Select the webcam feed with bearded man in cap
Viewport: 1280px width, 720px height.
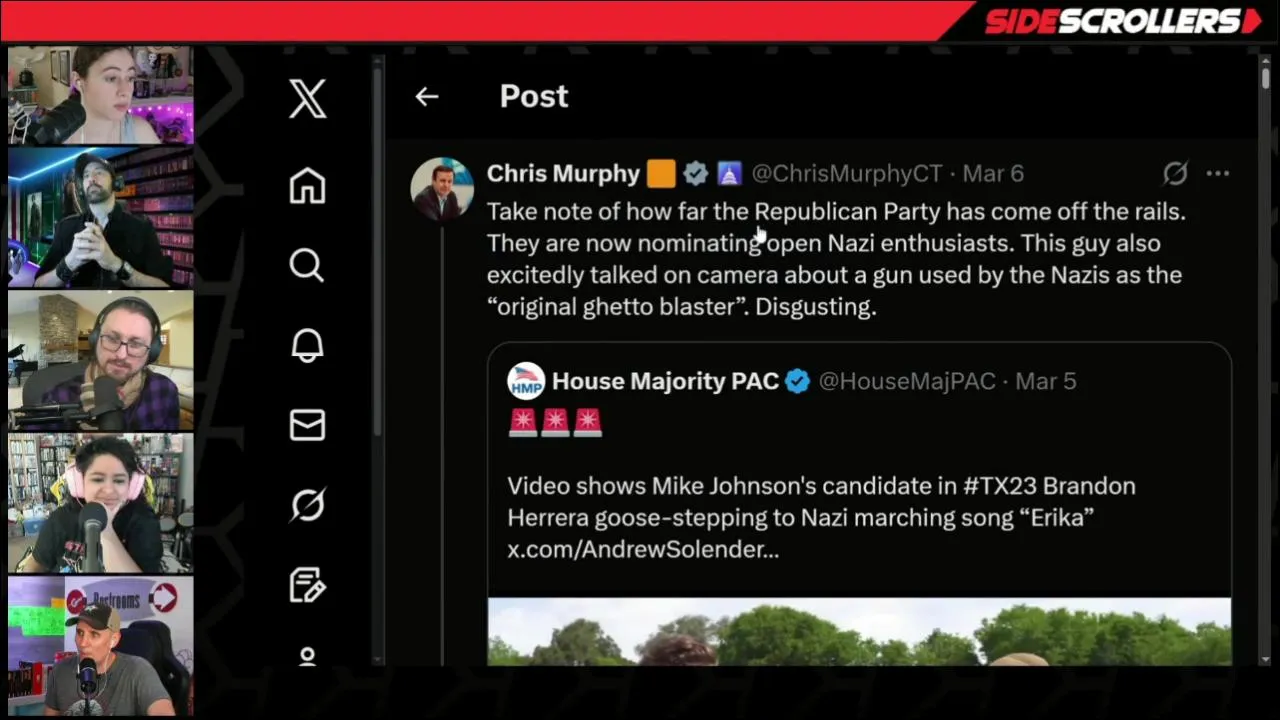(101, 218)
